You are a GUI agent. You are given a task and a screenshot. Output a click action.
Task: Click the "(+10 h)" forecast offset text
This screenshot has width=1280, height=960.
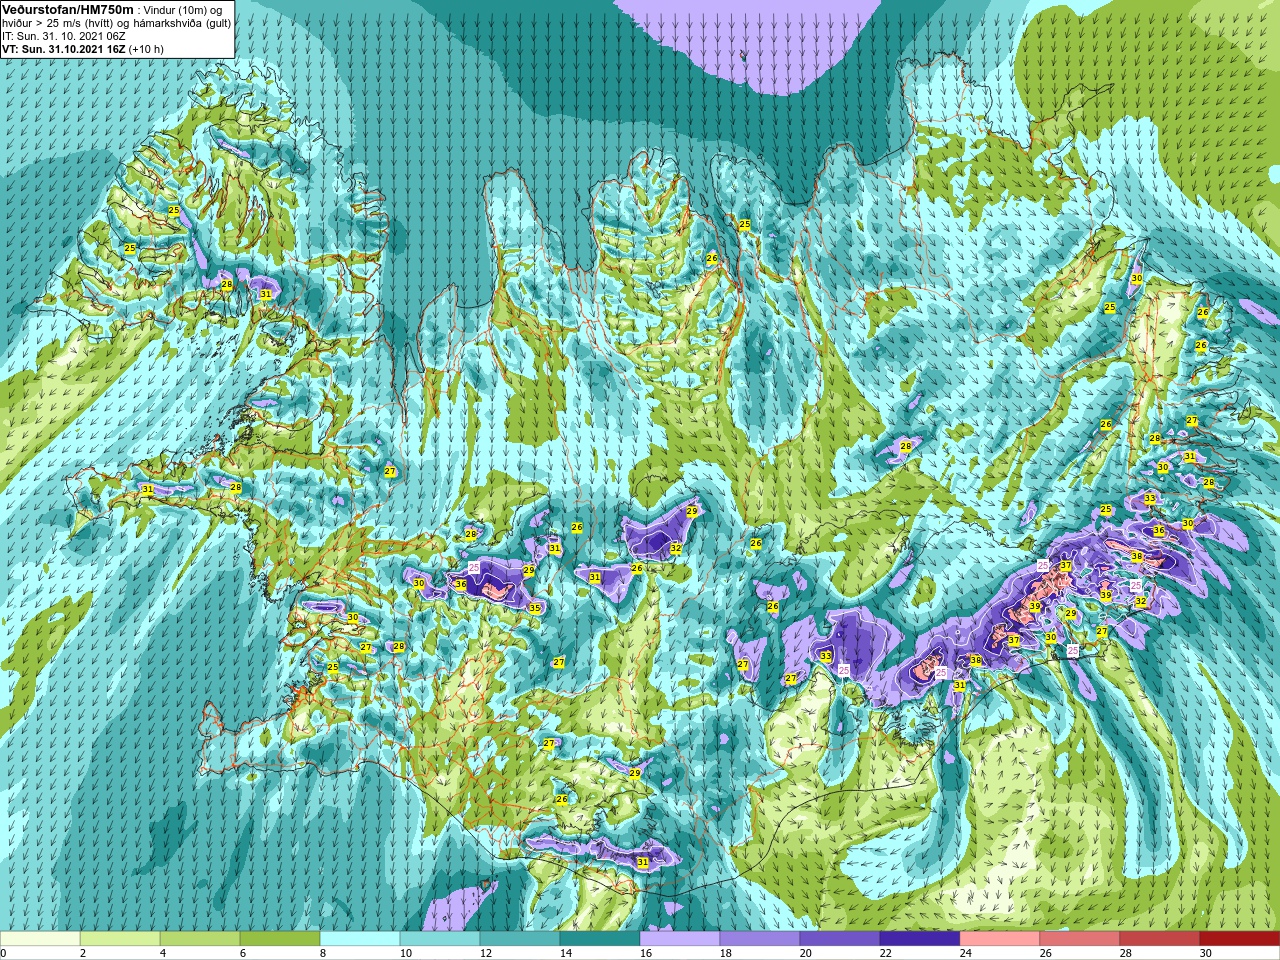point(146,48)
